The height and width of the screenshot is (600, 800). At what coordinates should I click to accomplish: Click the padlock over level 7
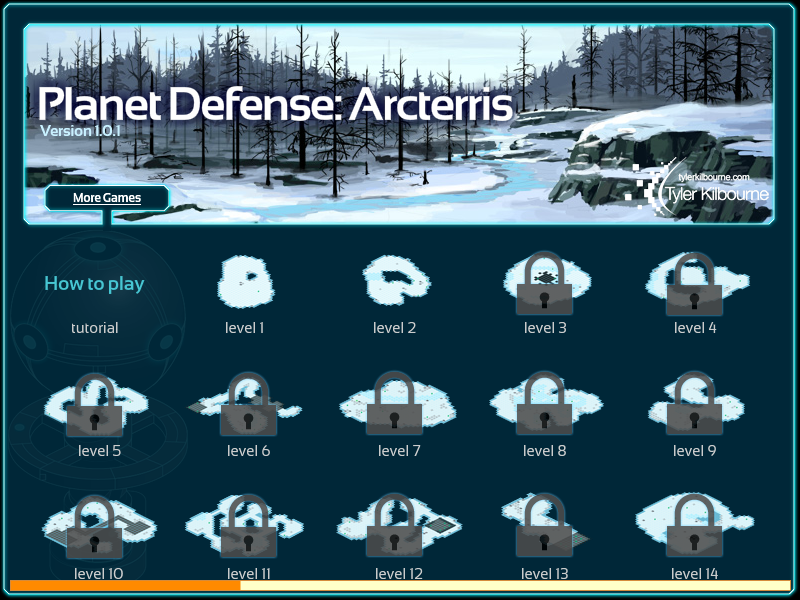pyautogui.click(x=394, y=404)
